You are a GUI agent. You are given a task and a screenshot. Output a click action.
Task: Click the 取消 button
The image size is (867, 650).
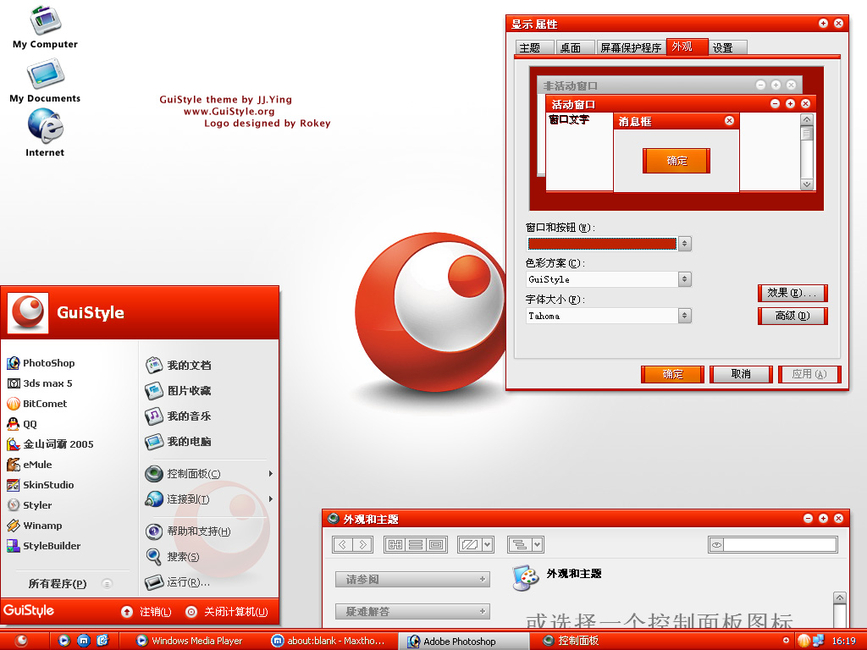click(741, 374)
